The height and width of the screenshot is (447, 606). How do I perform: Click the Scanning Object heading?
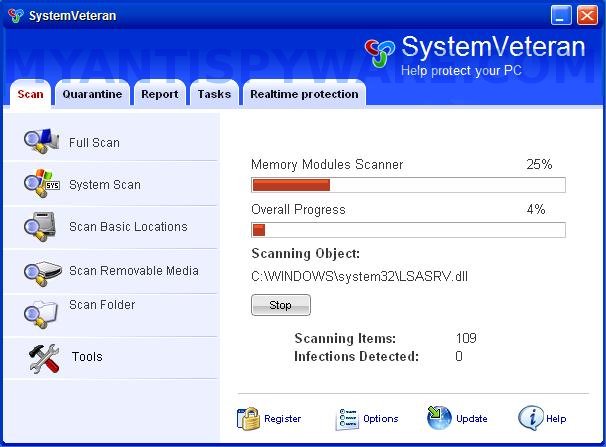tap(306, 253)
